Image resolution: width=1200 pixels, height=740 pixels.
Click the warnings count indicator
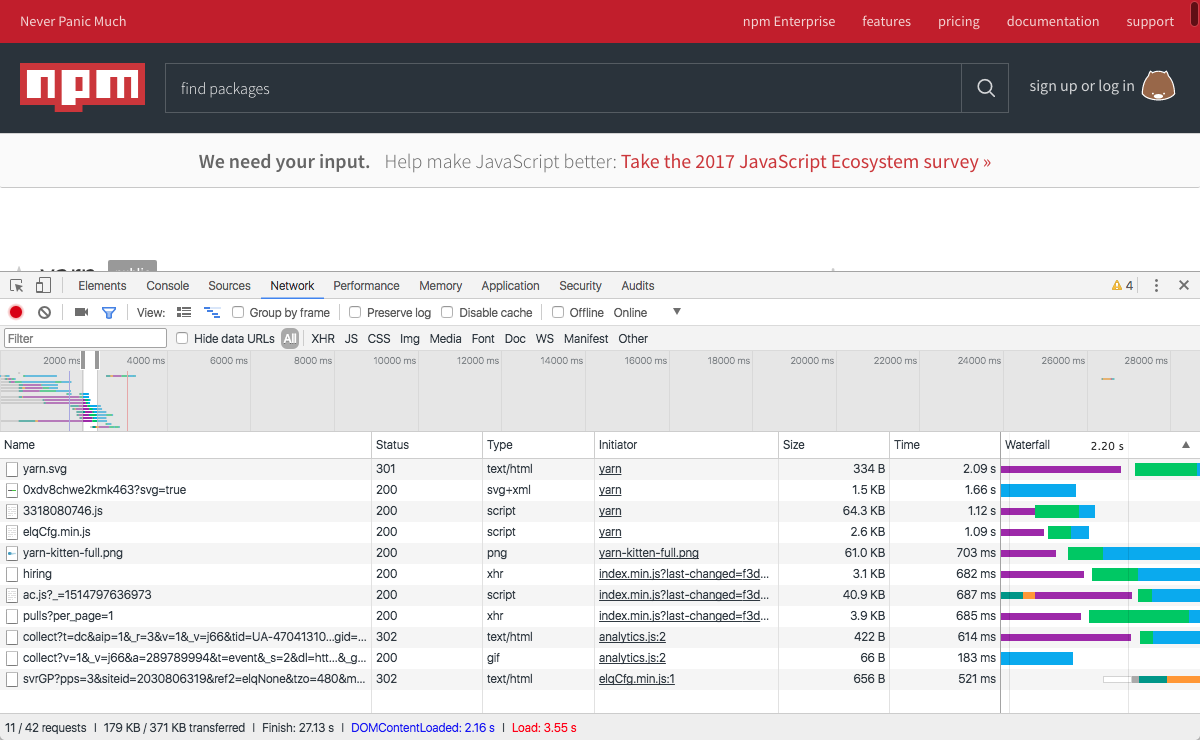click(1122, 286)
